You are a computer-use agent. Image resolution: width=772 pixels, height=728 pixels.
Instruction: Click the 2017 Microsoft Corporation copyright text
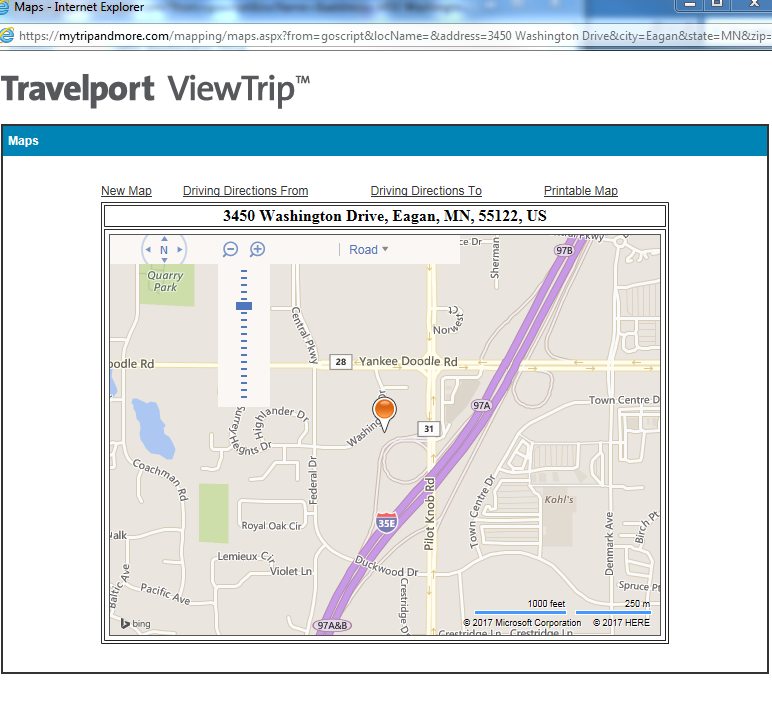point(522,623)
